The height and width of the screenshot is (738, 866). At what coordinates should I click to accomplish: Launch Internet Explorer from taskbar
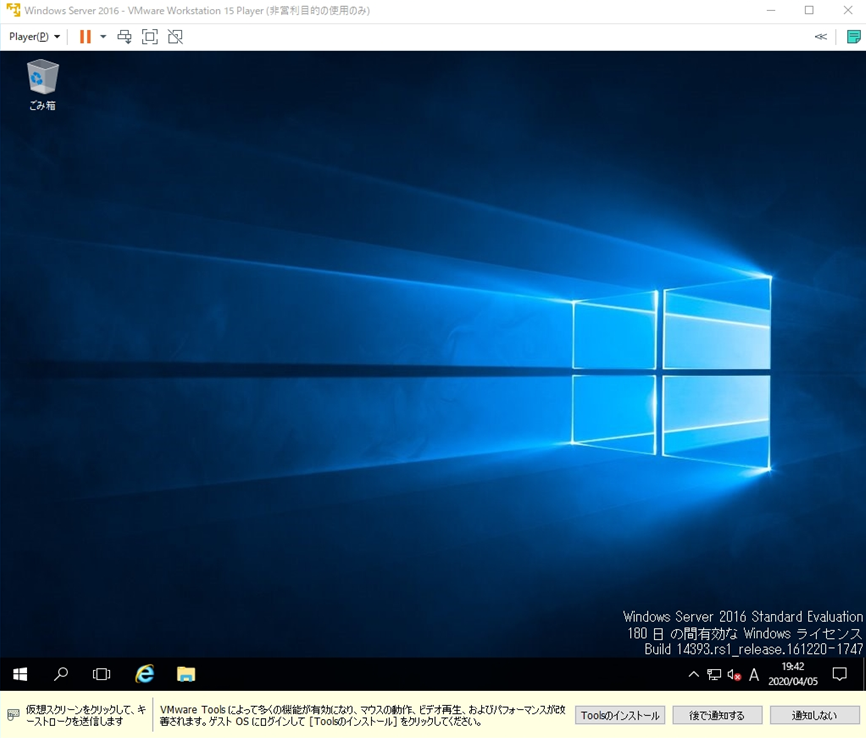145,674
